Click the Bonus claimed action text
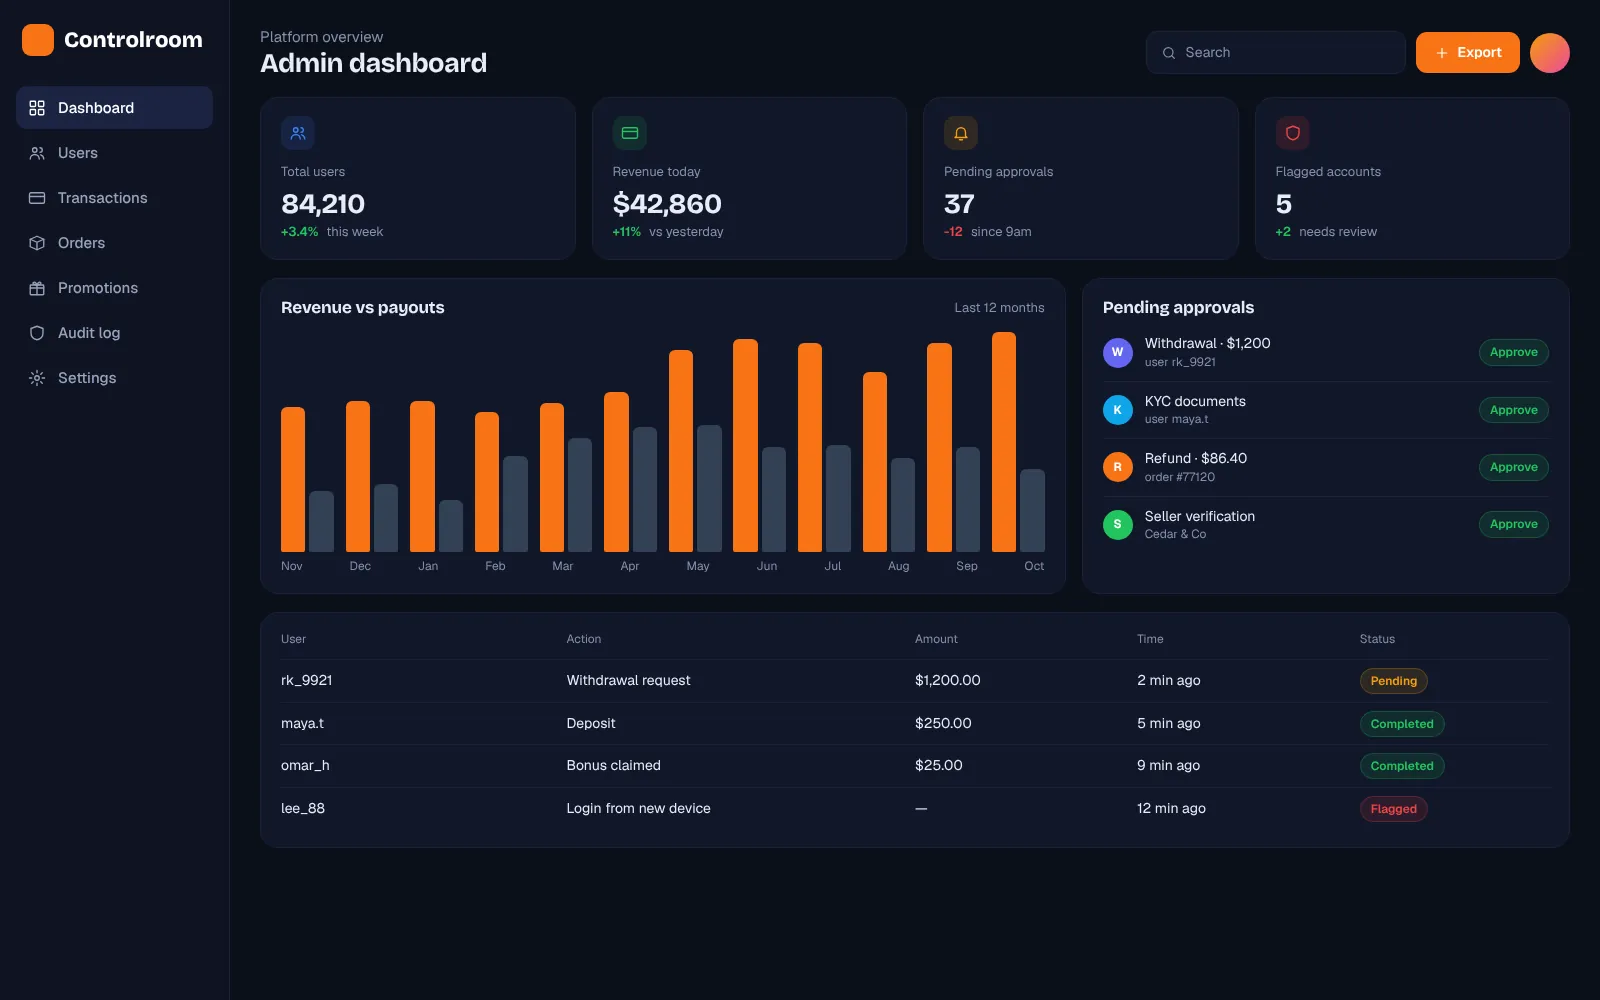Image resolution: width=1600 pixels, height=1000 pixels. (x=613, y=765)
